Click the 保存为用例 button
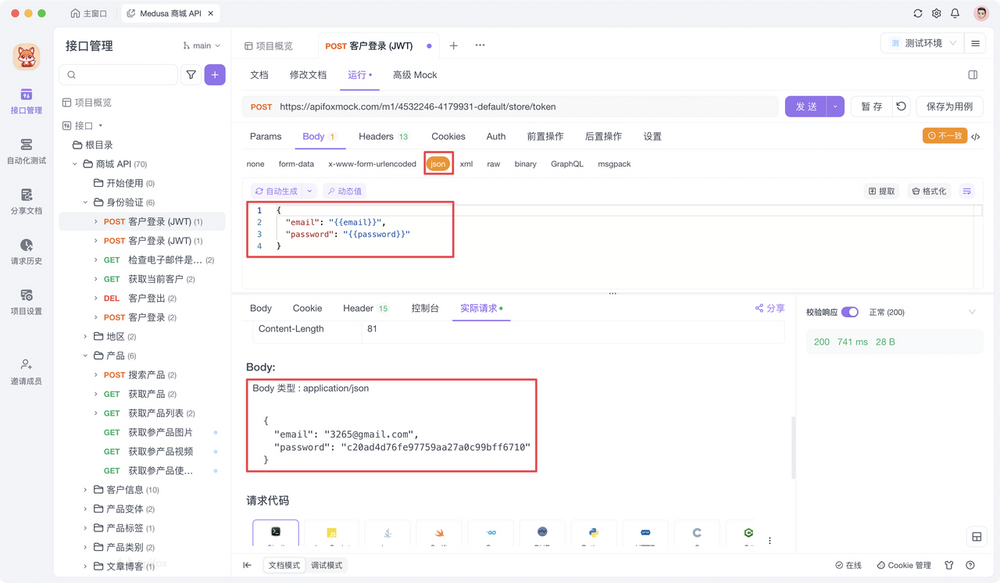Screen dimensions: 1000x583 pos(949,107)
